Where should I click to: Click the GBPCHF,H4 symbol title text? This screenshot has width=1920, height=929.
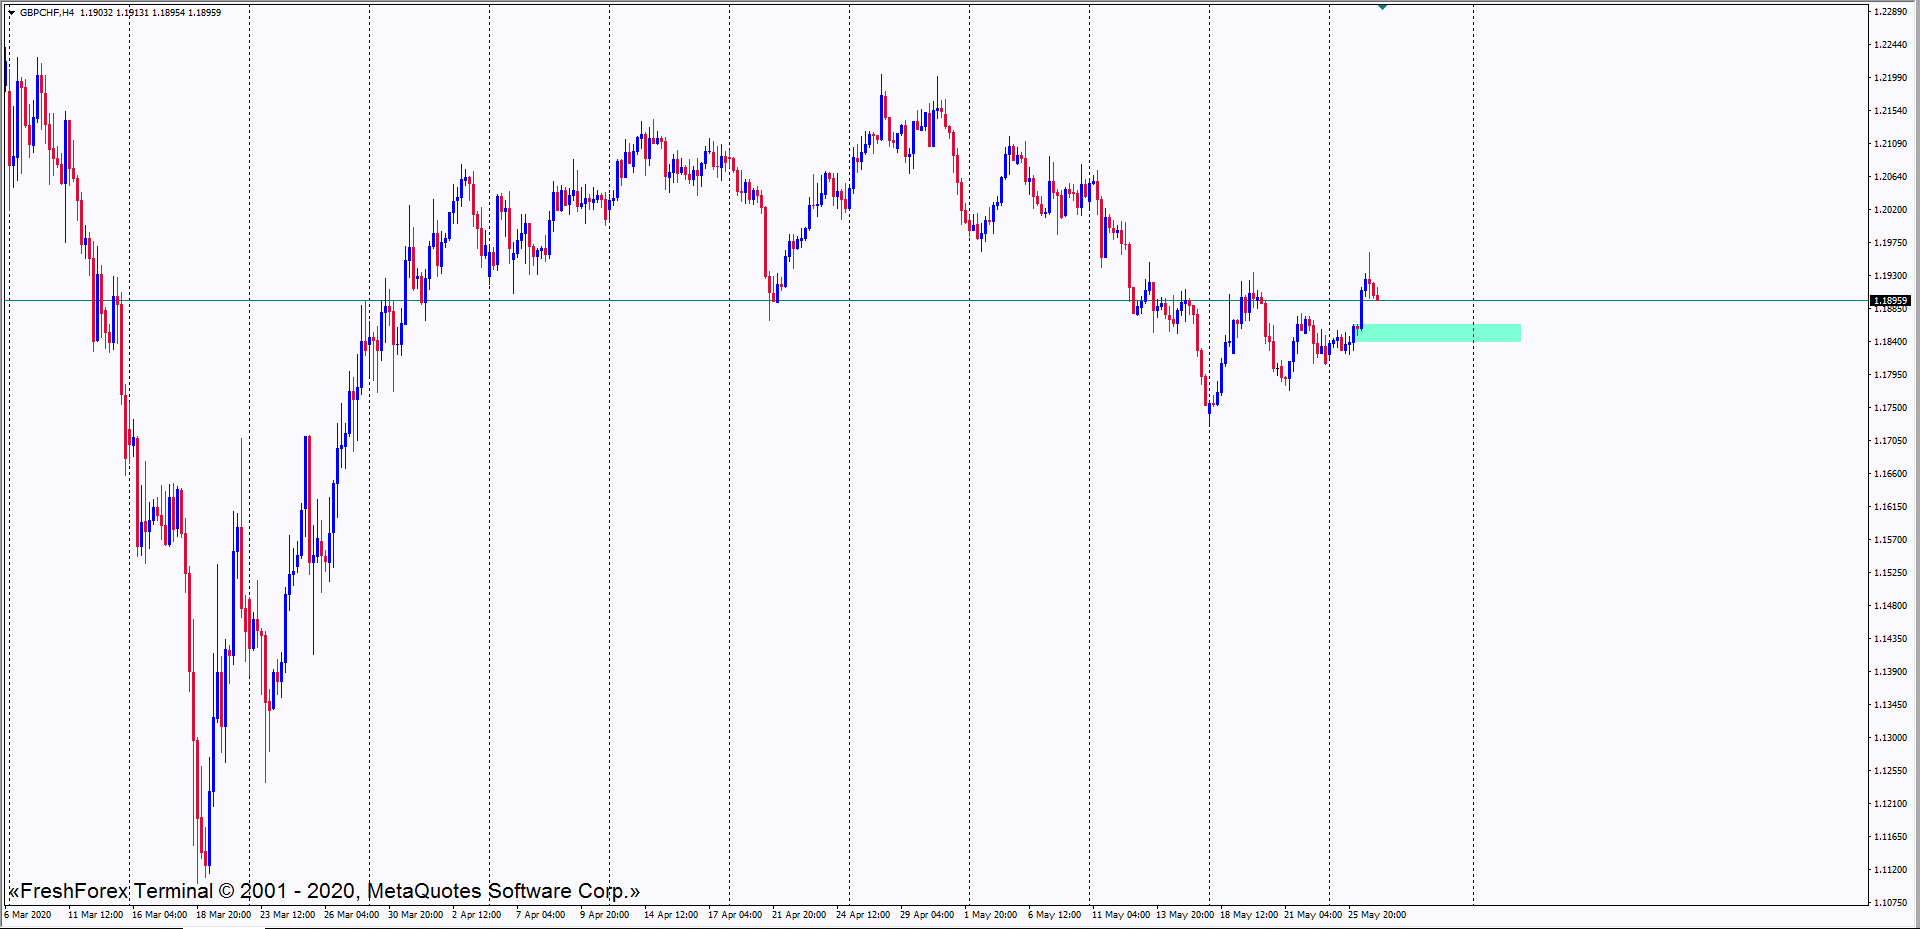47,13
